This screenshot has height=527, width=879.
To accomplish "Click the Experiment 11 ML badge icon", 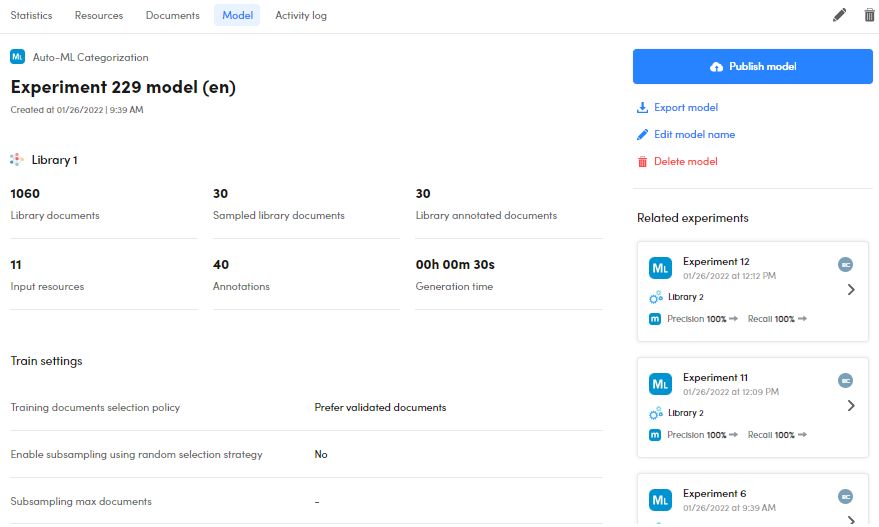I will pos(660,384).
